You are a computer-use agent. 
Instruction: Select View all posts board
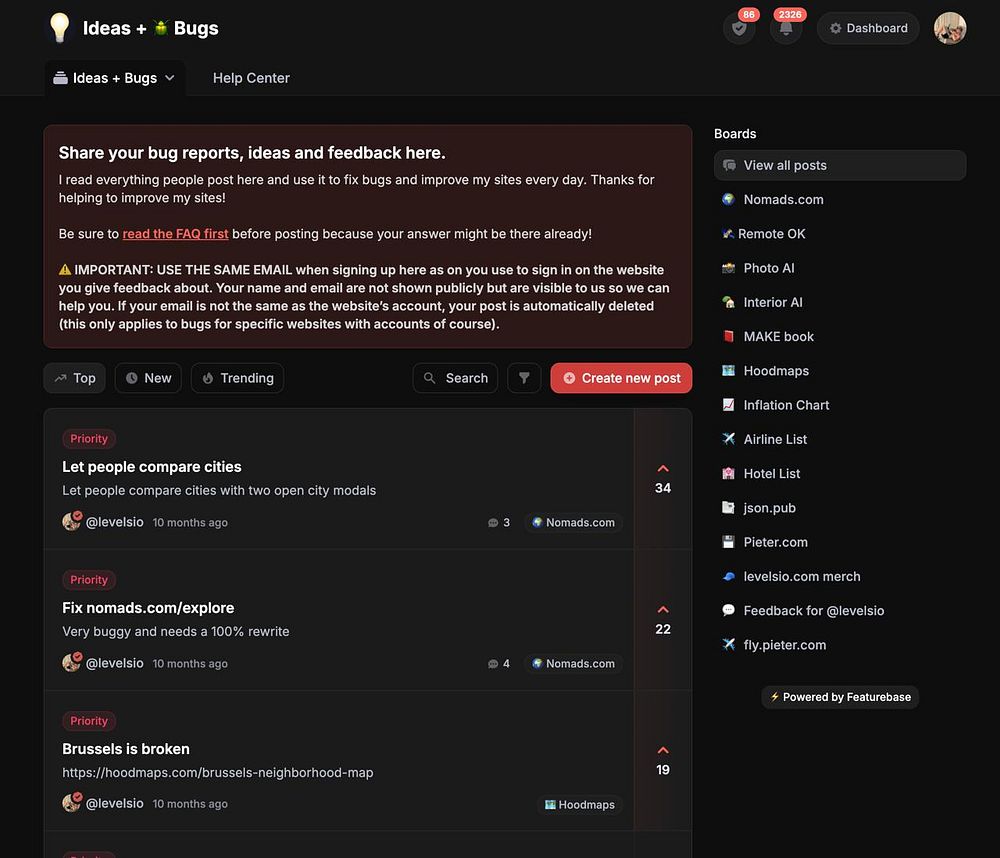tap(840, 165)
